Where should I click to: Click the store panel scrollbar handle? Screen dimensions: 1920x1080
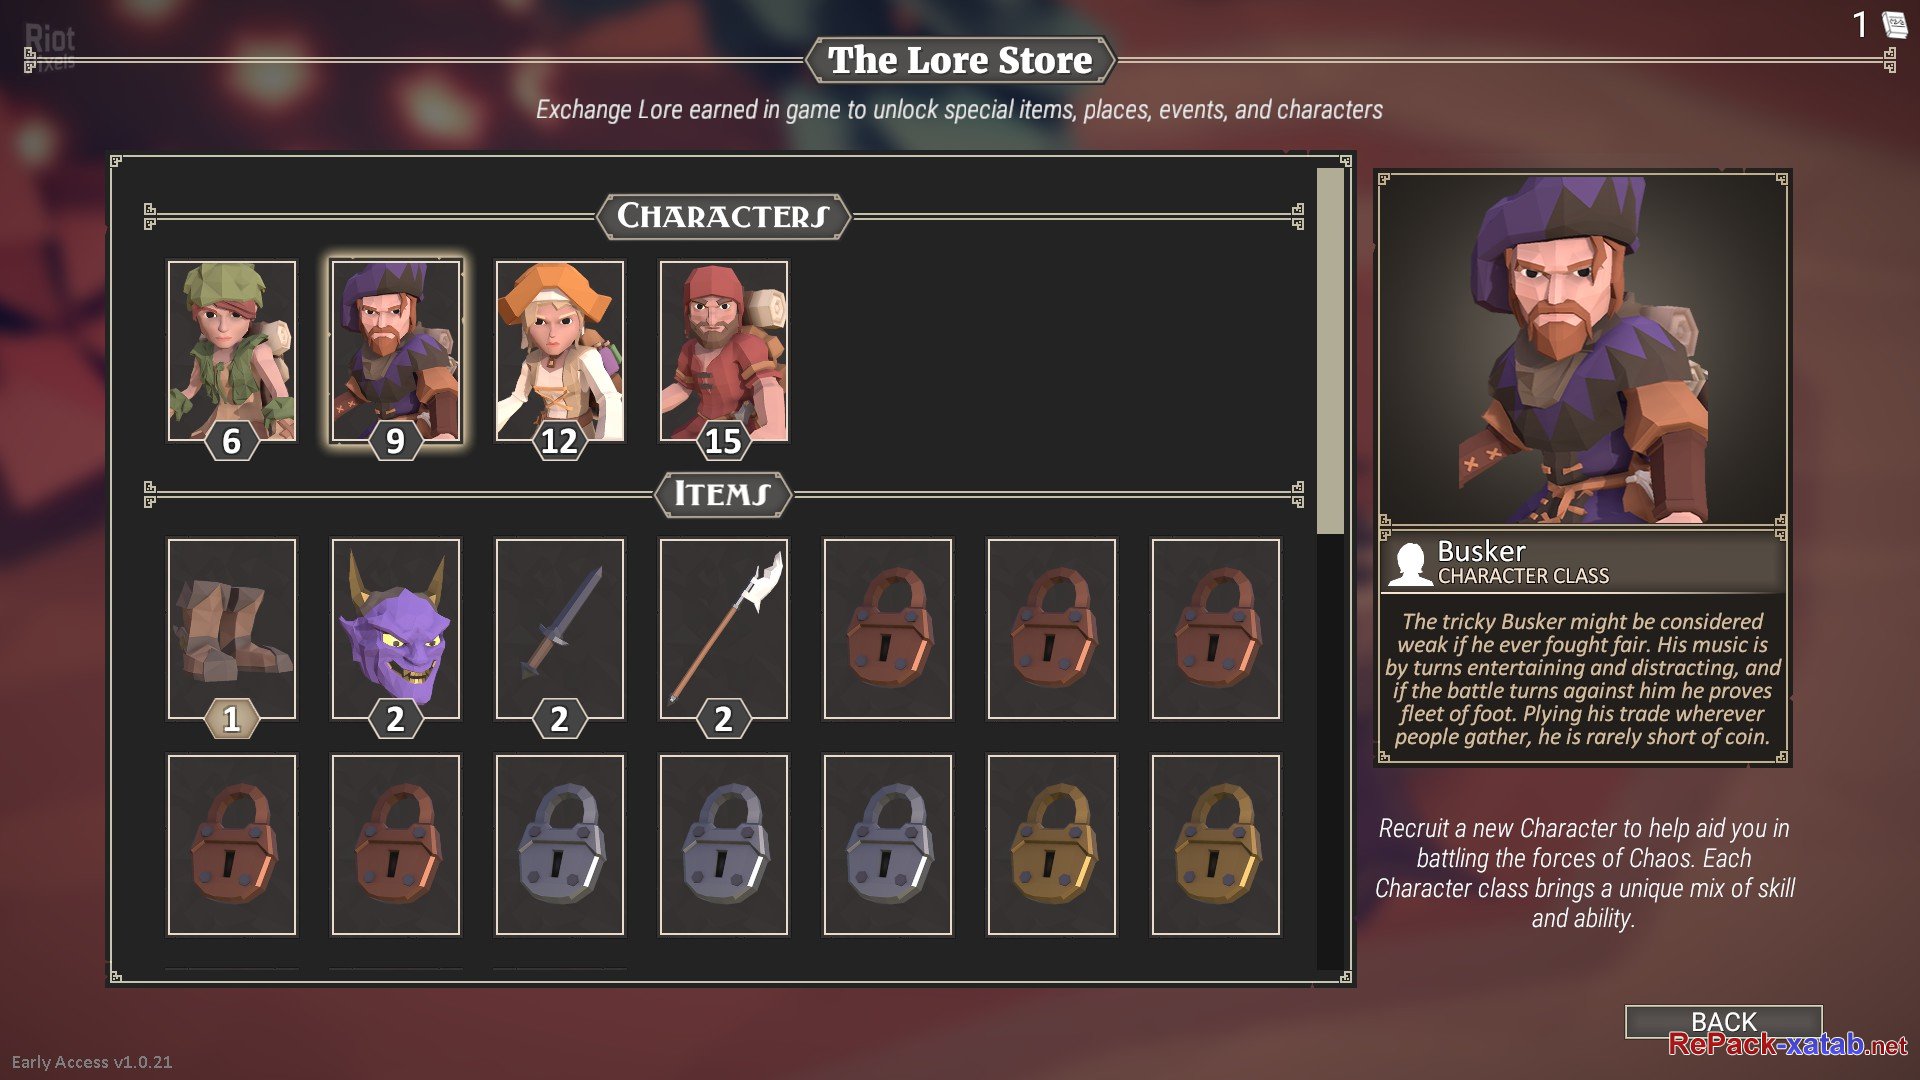coord(1330,351)
